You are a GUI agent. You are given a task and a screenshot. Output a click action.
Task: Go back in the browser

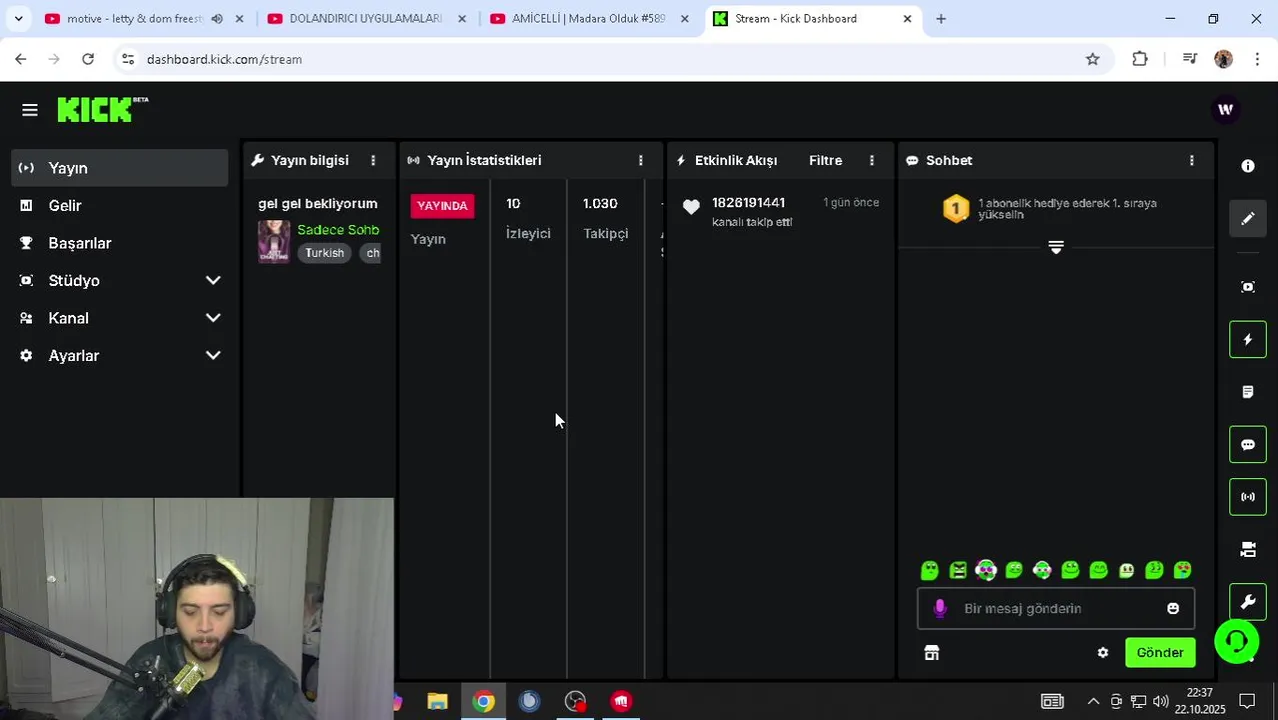click(21, 59)
